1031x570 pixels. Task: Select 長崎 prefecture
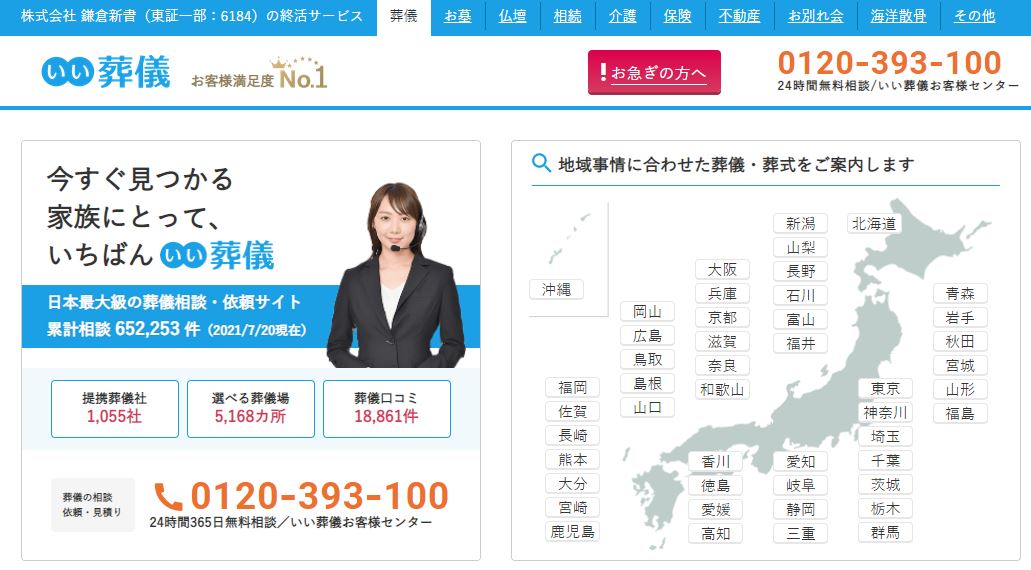coord(572,435)
